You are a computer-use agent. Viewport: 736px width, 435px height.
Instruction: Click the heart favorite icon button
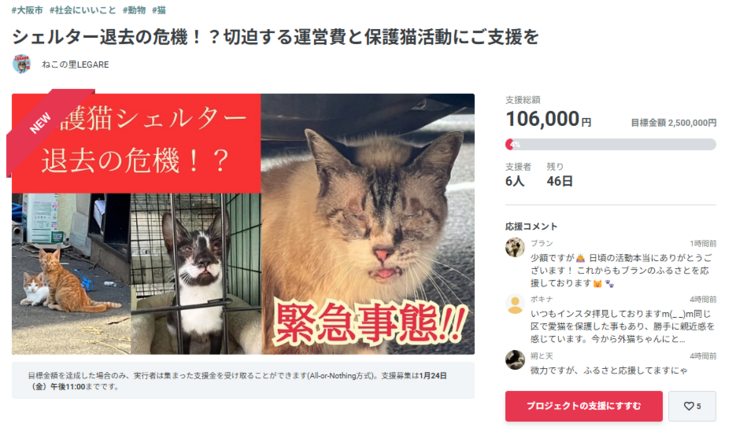692,406
